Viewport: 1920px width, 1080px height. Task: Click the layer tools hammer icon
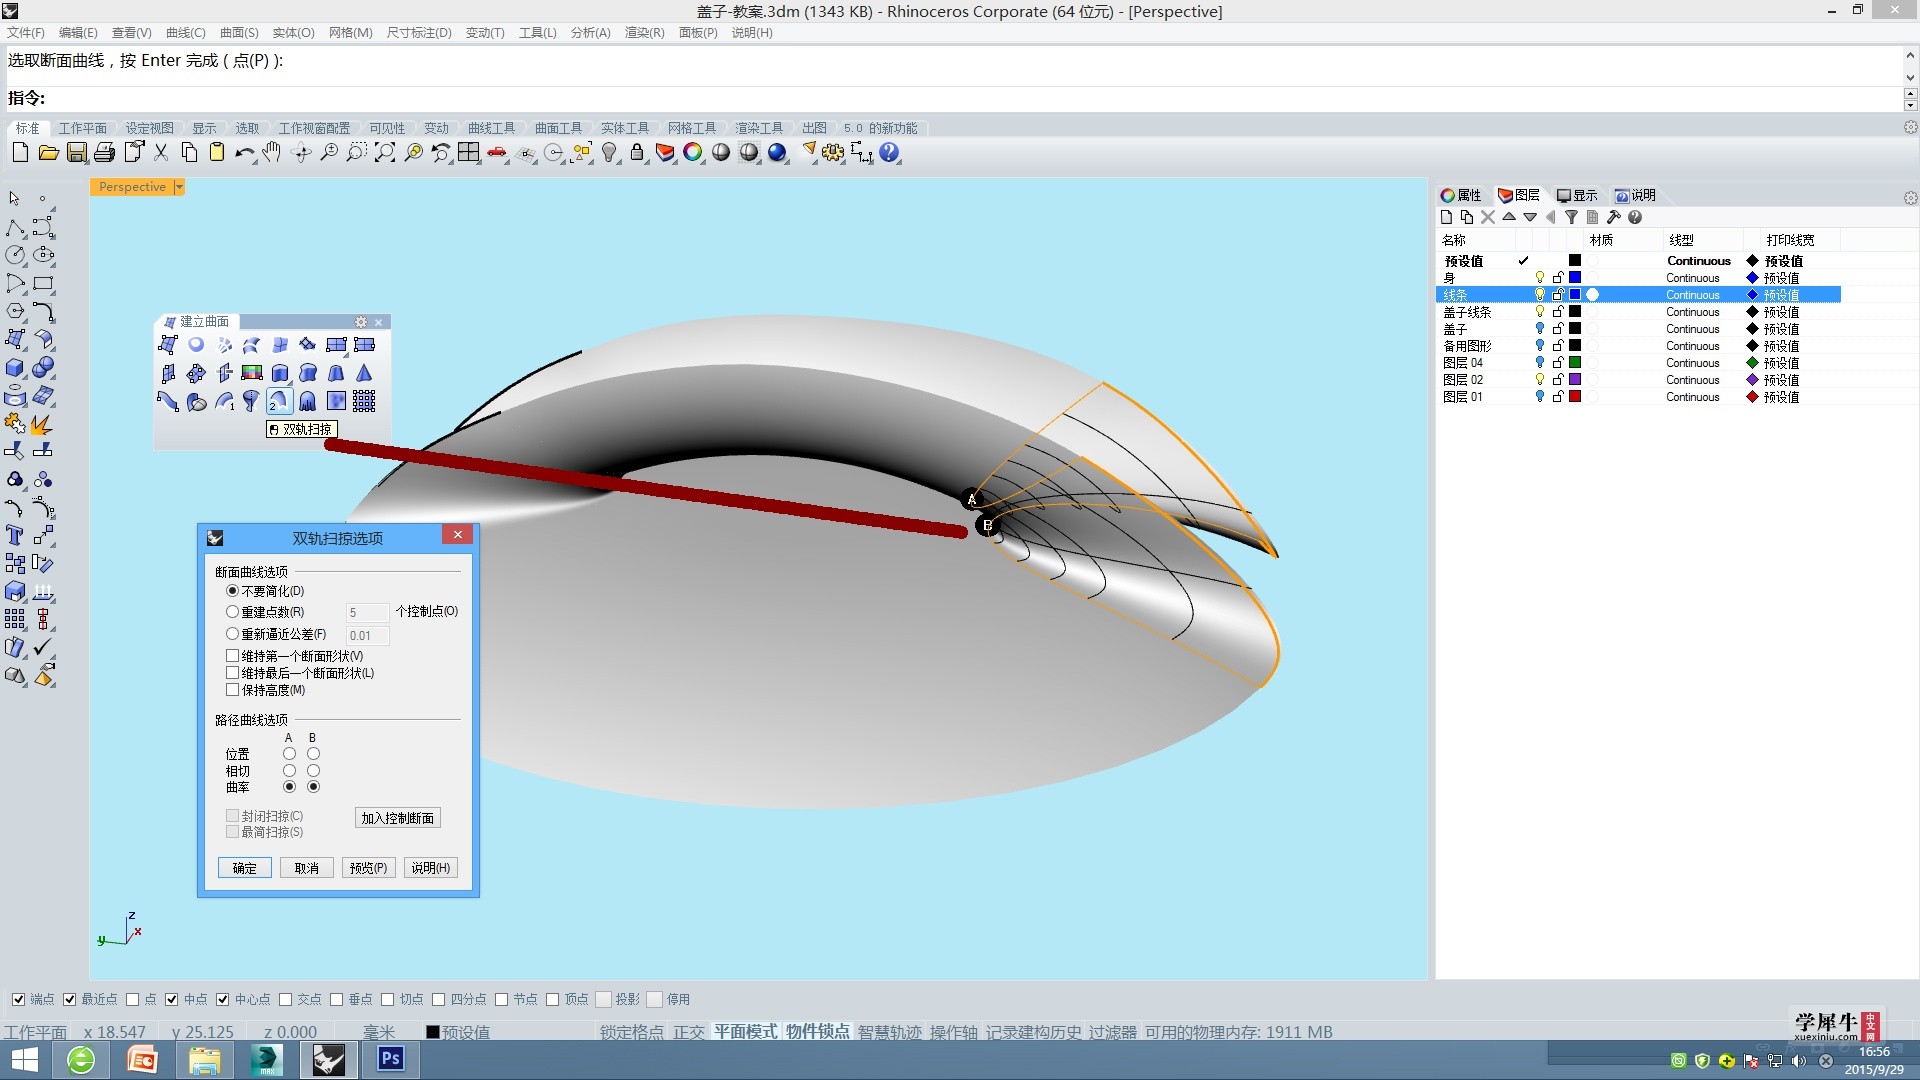coord(1613,217)
